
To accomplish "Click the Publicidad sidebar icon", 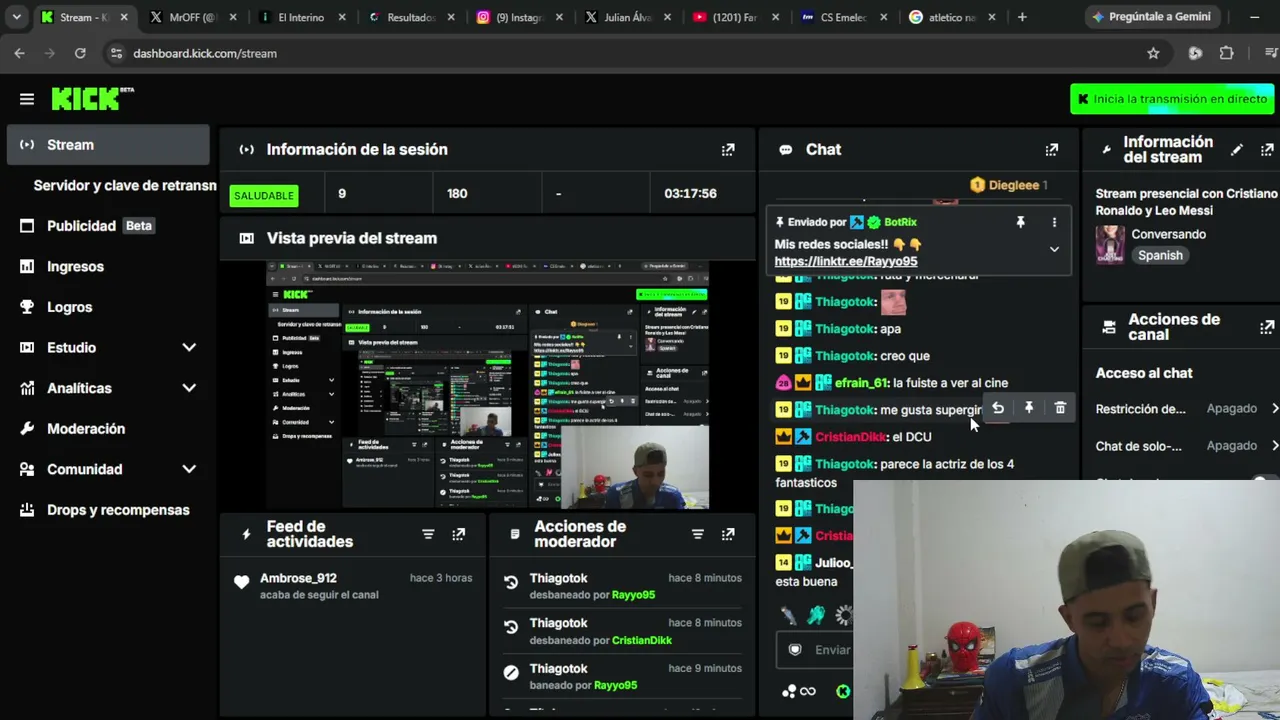I will 27,226.
